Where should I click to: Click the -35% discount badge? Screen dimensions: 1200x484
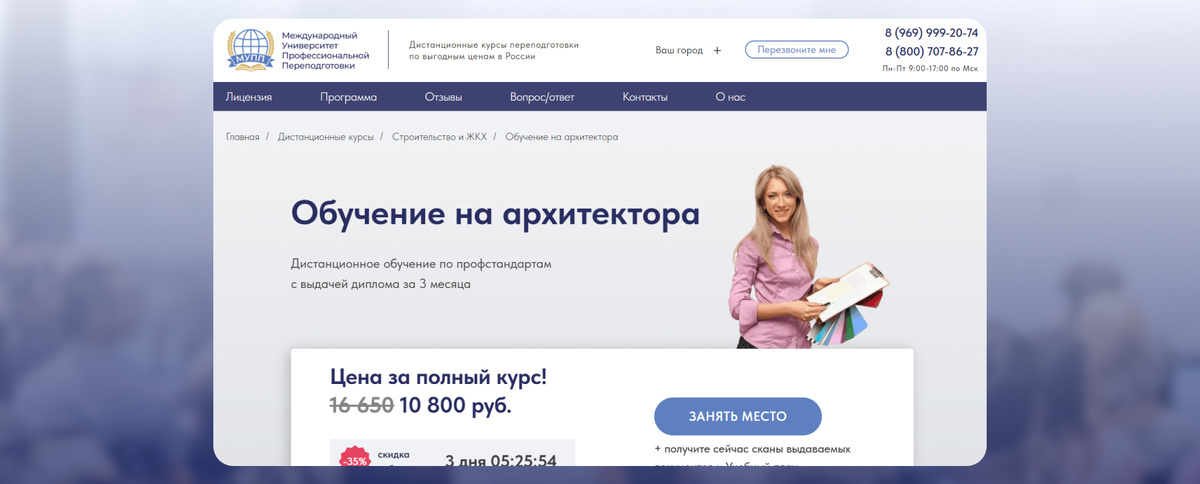click(x=354, y=459)
